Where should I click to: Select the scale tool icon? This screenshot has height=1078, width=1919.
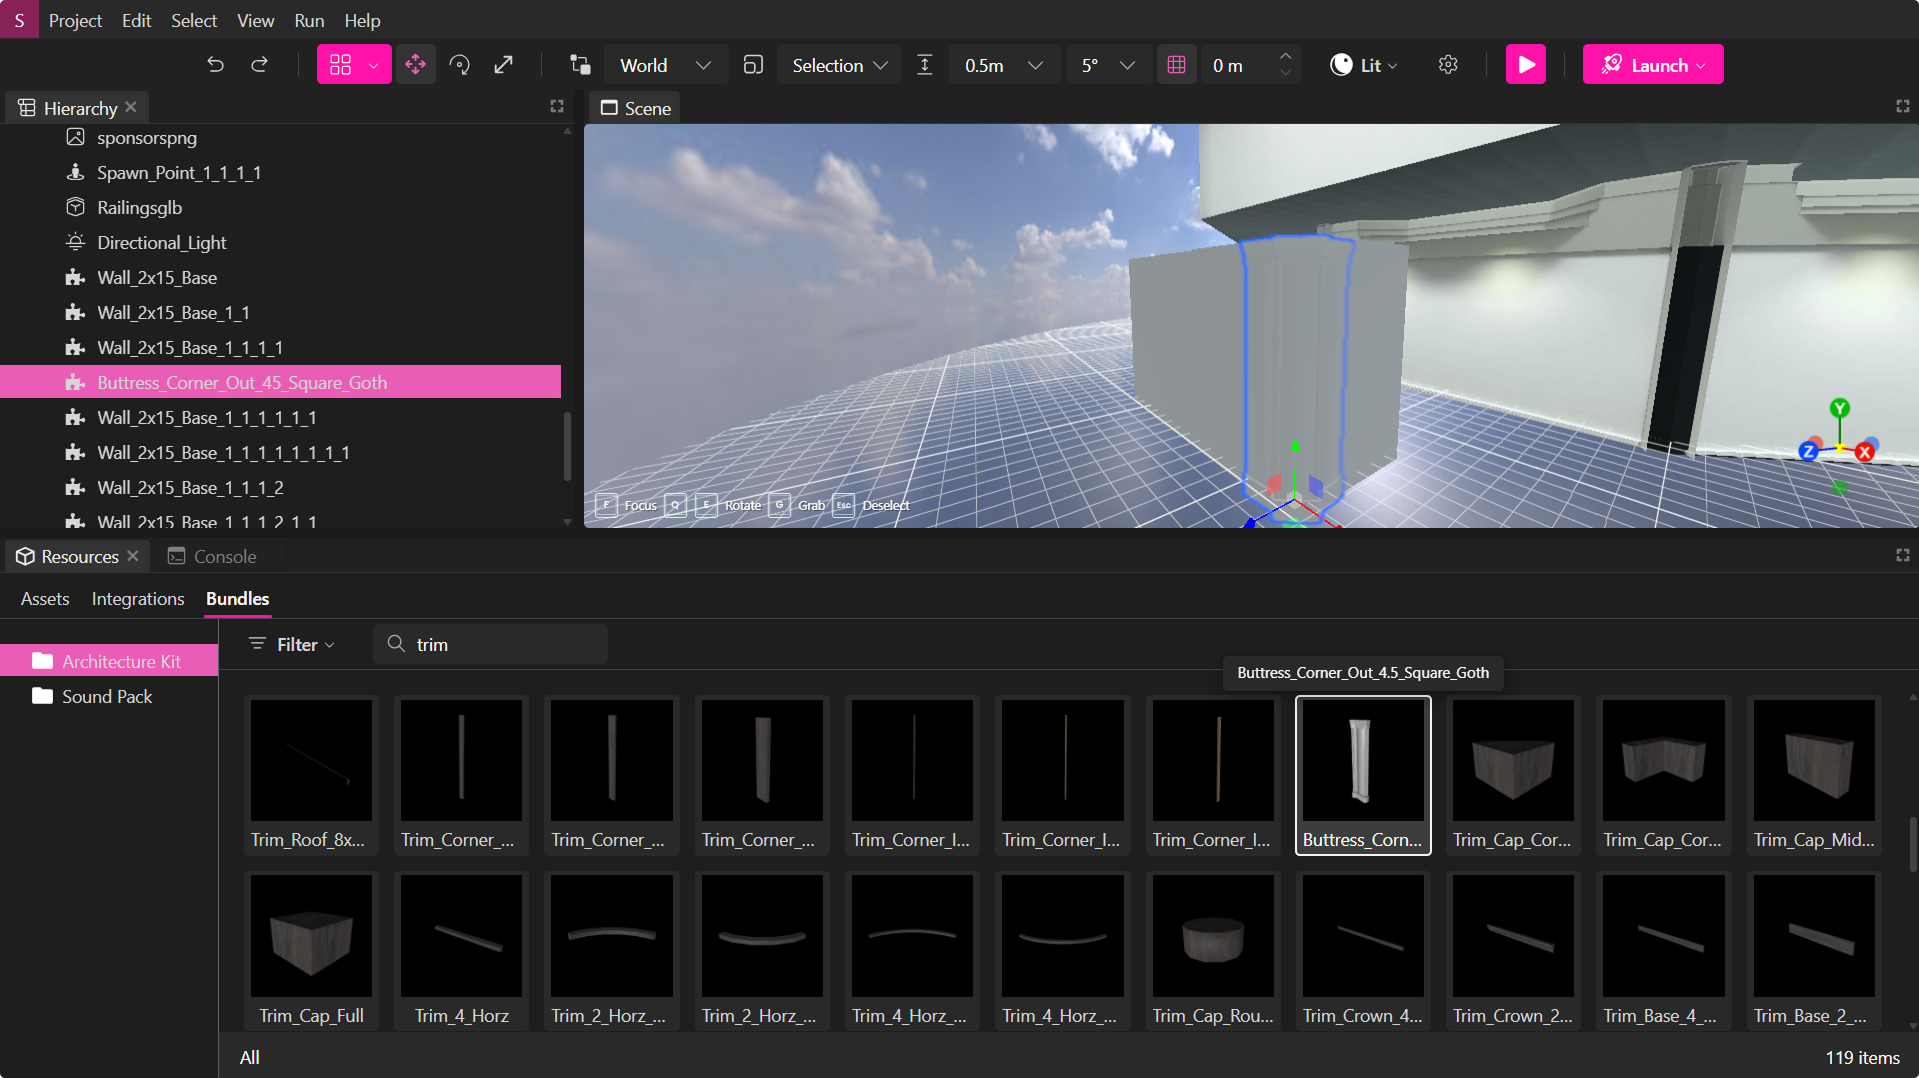tap(504, 65)
